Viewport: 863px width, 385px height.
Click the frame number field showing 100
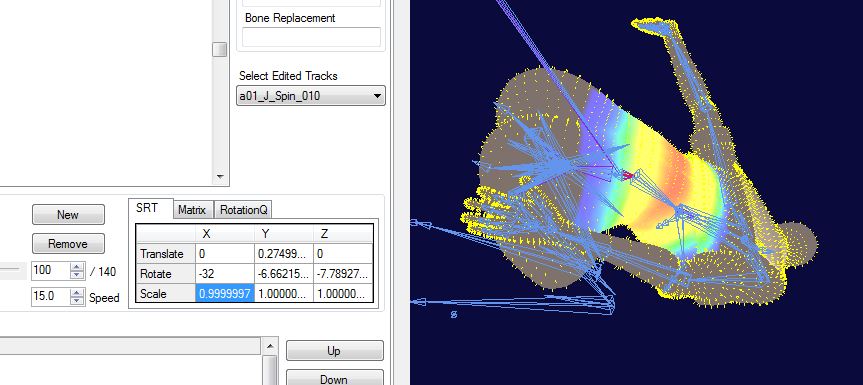(x=51, y=270)
